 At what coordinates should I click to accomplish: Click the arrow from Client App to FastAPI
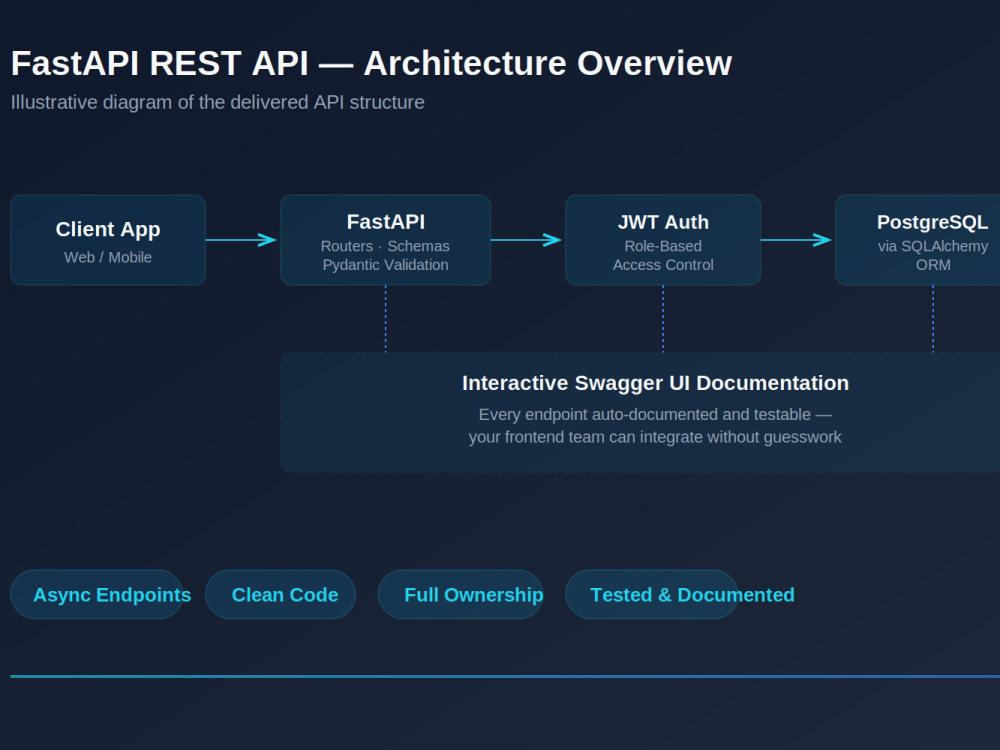pyautogui.click(x=241, y=240)
